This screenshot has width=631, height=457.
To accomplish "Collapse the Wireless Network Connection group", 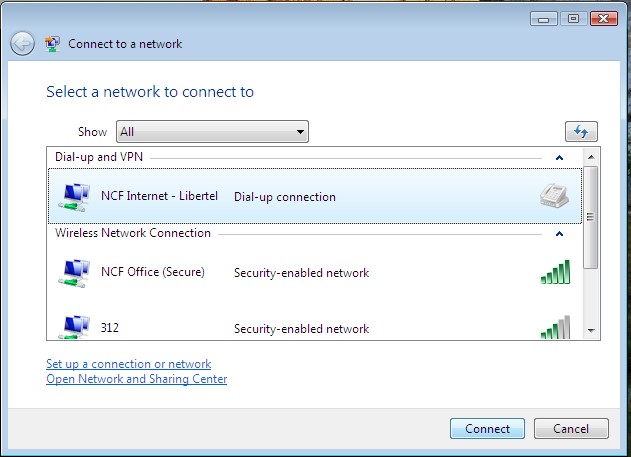I will click(559, 234).
